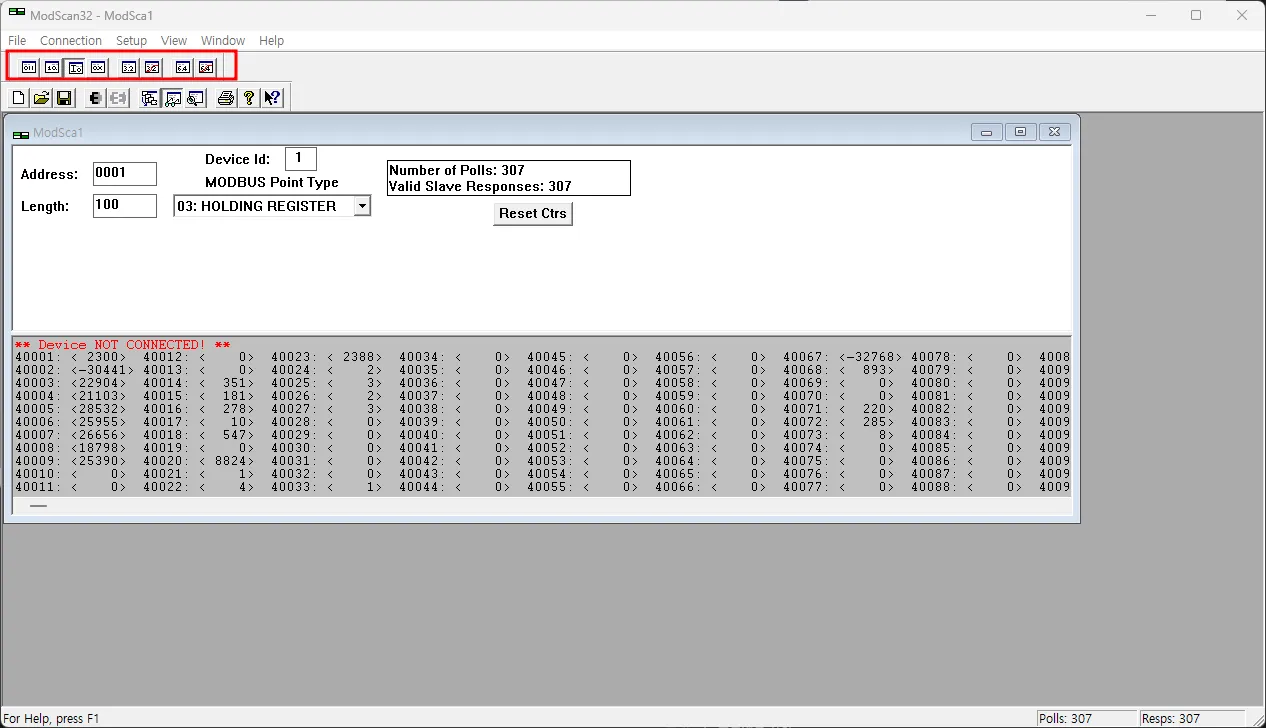
Task: Click register 40009 value 25390
Action: coord(99,461)
